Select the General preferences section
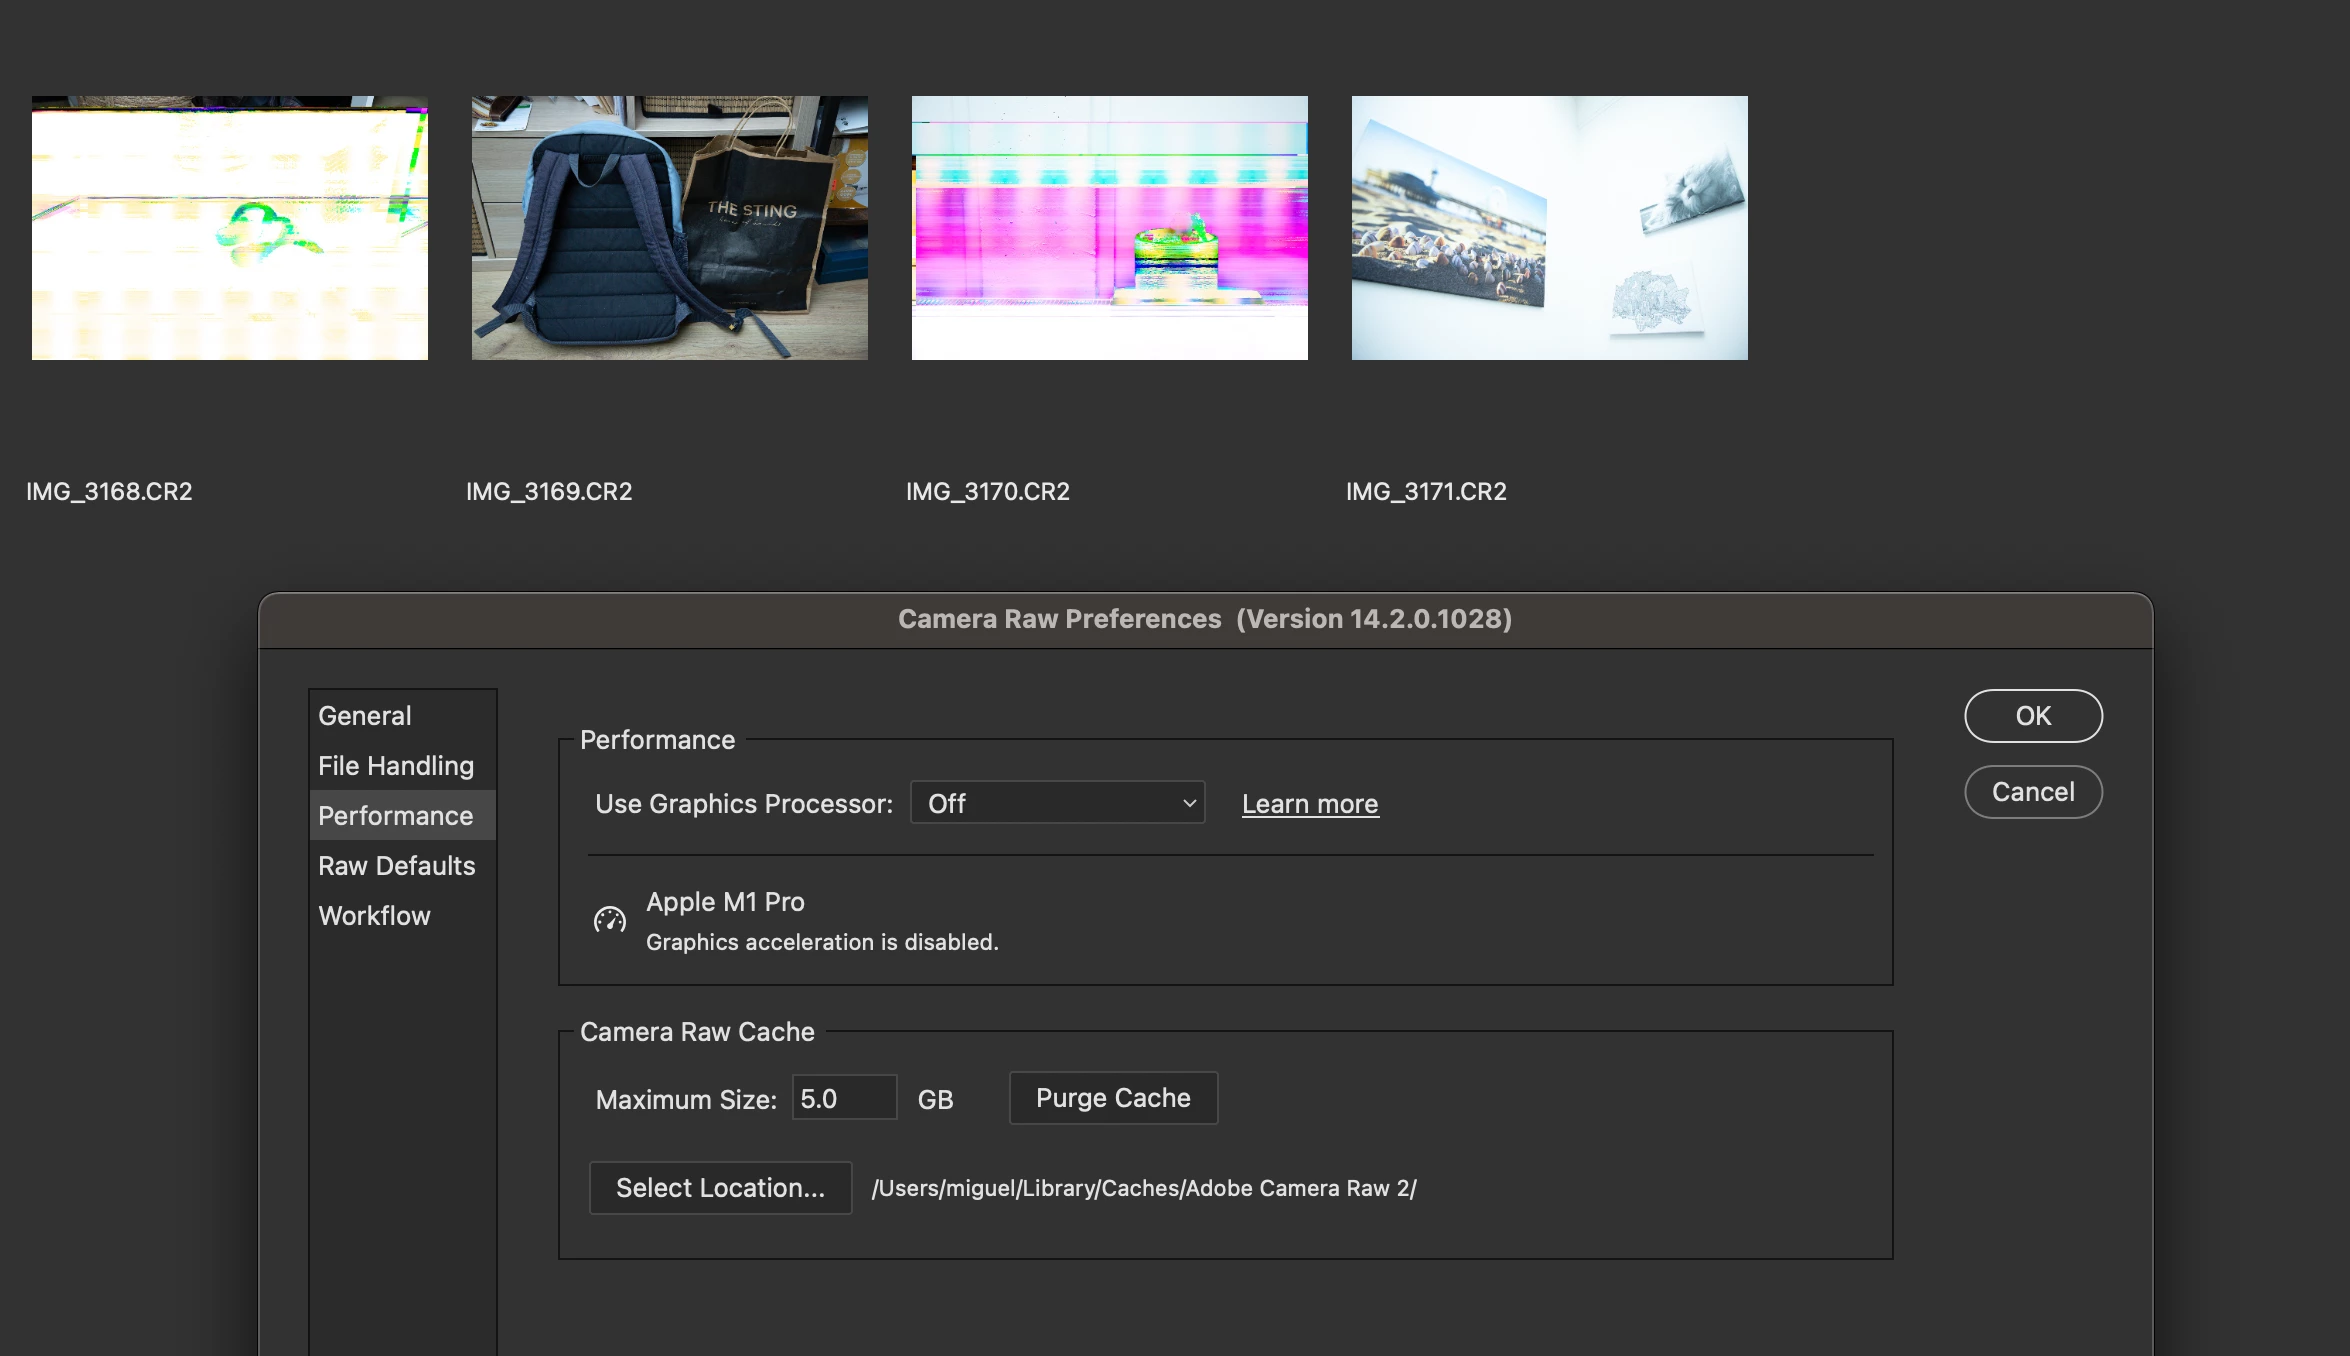The image size is (2350, 1356). click(x=365, y=716)
